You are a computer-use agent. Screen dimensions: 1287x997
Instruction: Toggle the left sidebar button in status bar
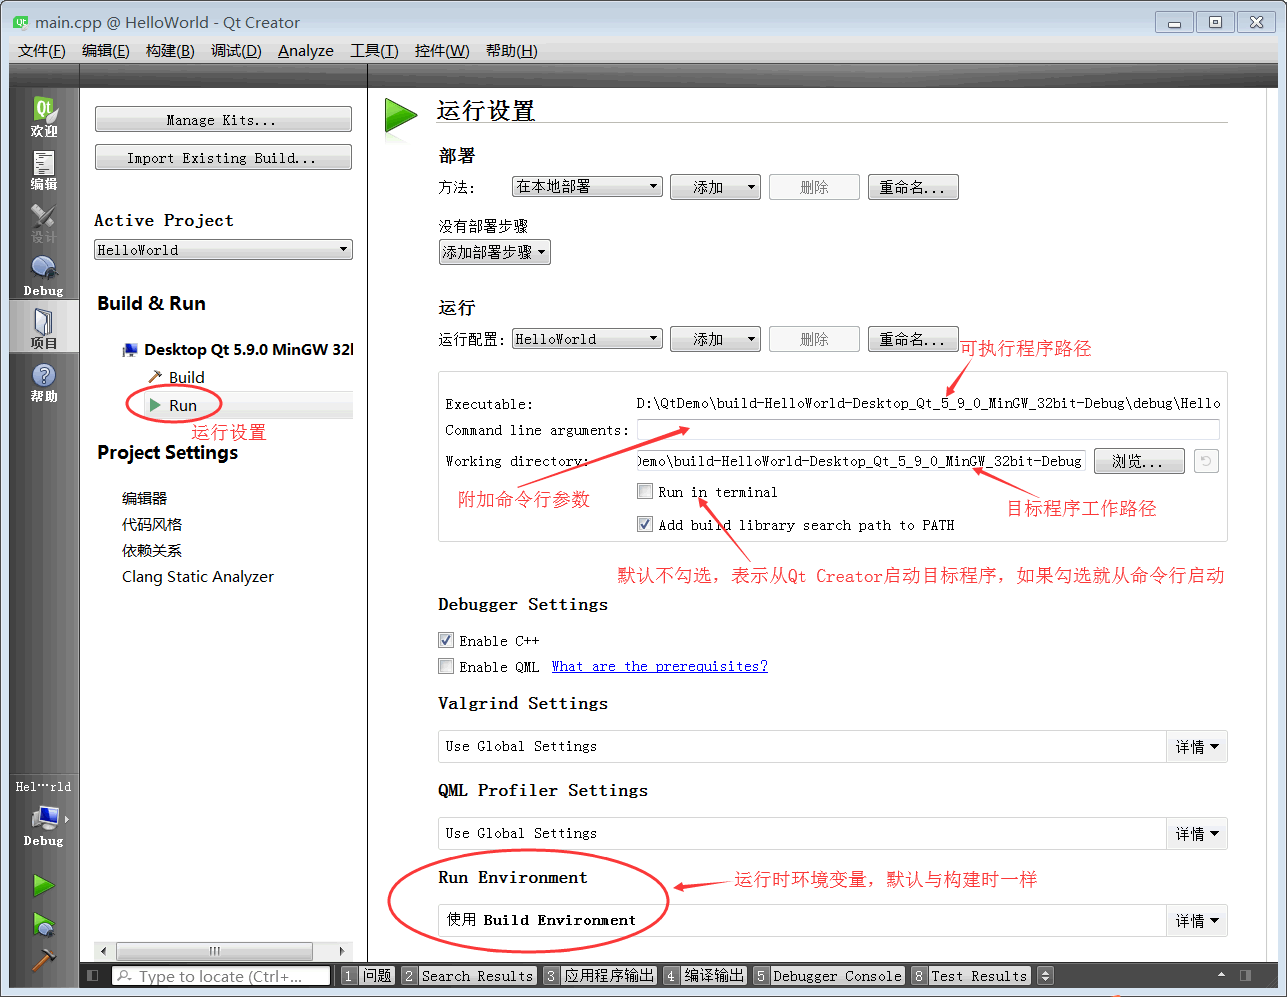[93, 976]
